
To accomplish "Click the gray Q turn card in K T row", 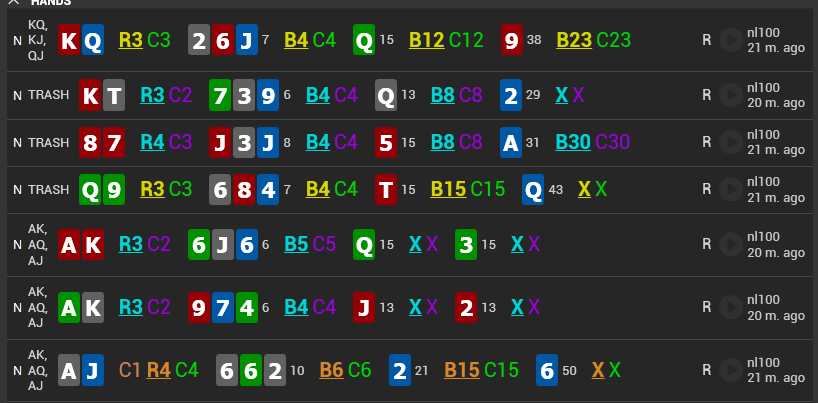I will (386, 94).
